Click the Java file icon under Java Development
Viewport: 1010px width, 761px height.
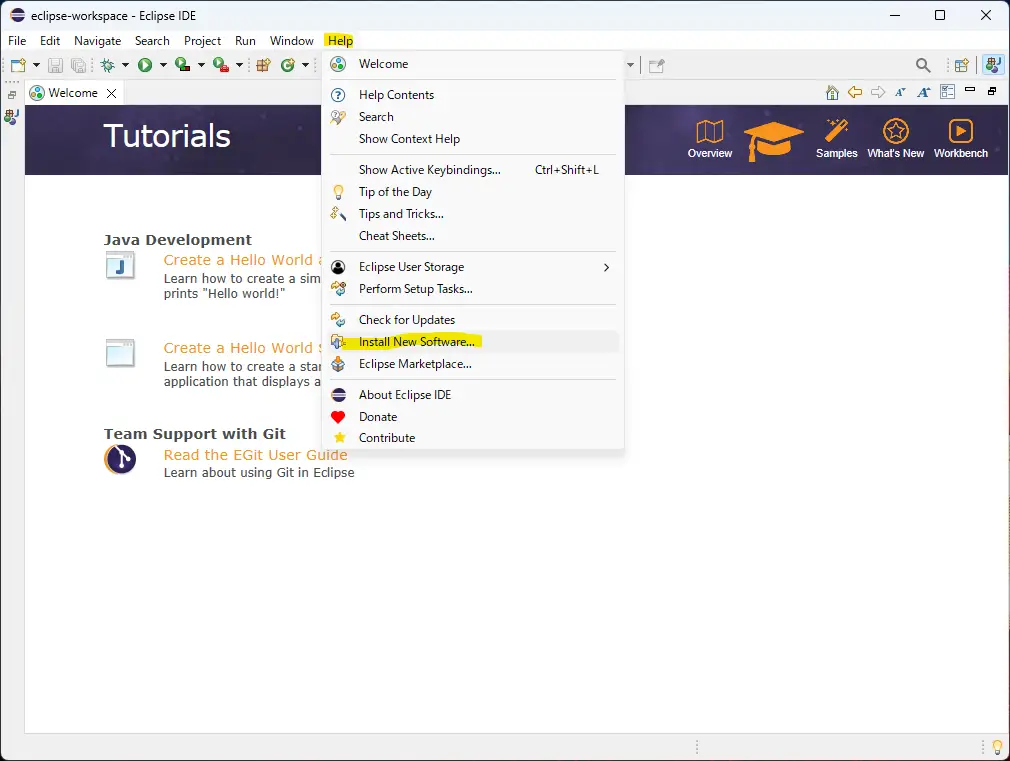pyautogui.click(x=120, y=265)
